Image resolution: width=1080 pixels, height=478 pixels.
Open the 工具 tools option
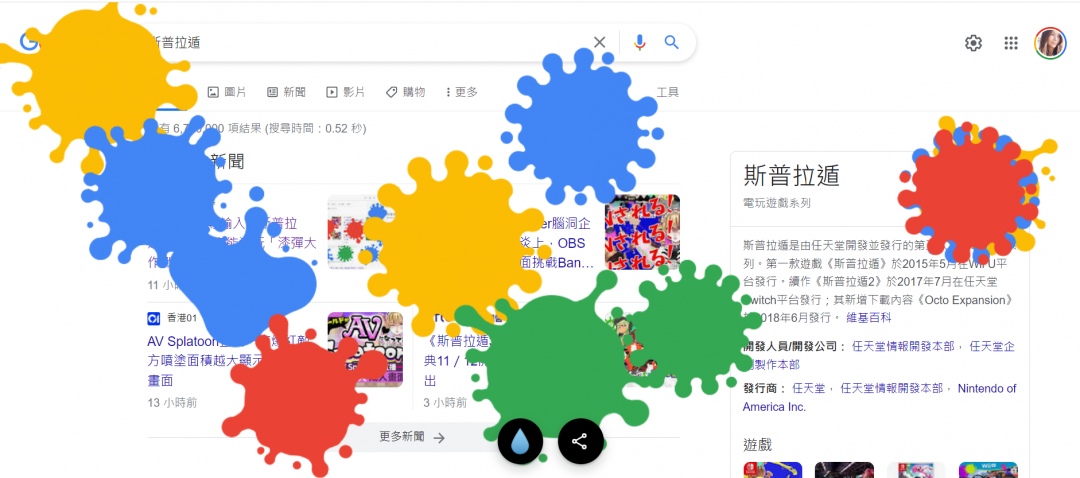click(667, 92)
